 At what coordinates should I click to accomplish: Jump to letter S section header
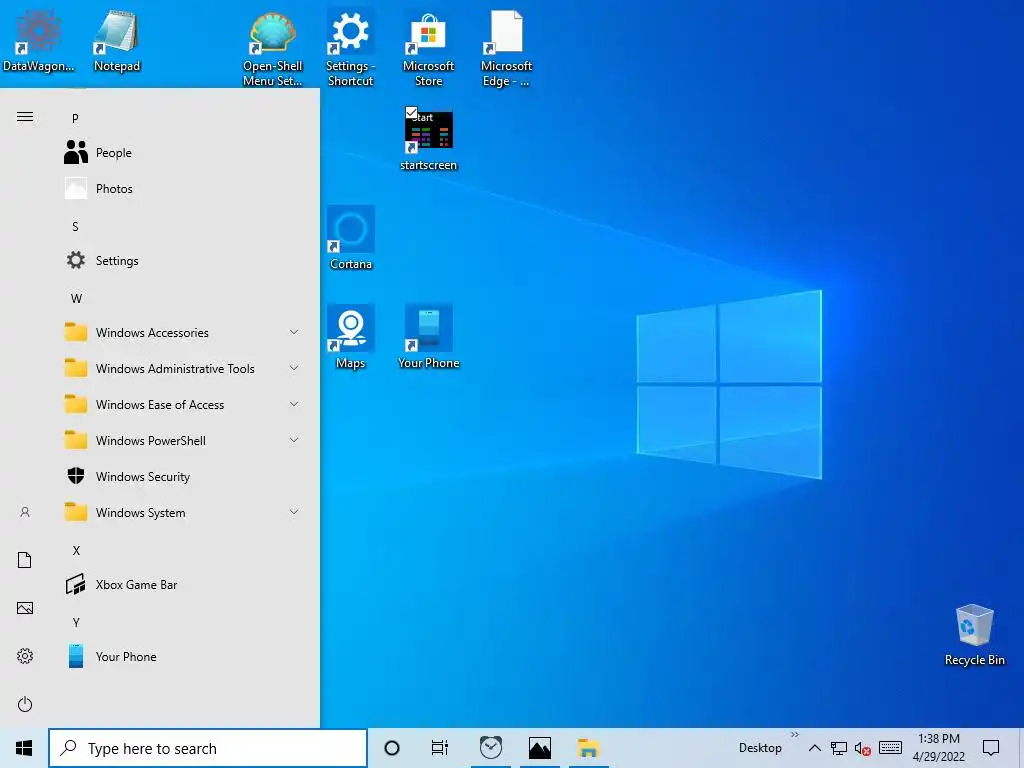pyautogui.click(x=75, y=227)
